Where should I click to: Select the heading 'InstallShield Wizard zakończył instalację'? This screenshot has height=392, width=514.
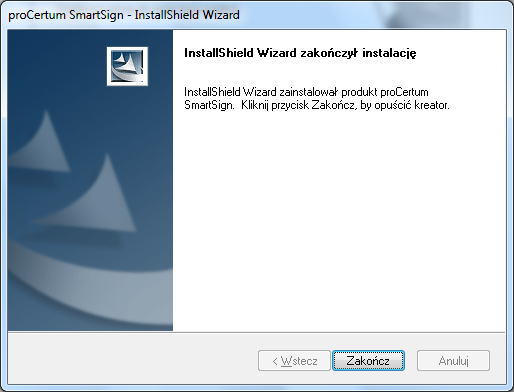coord(300,53)
